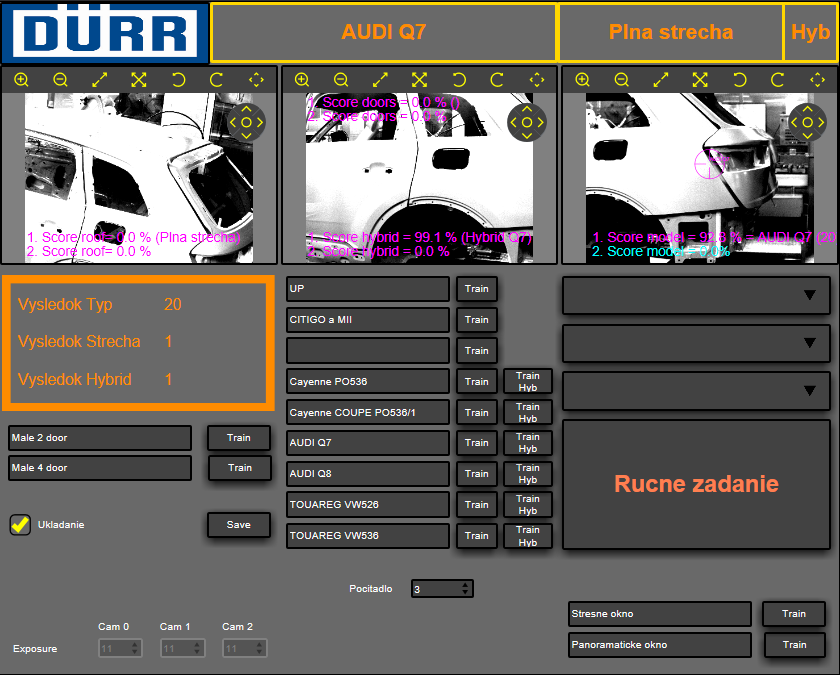Click Train next to the empty model field
Screen dimensions: 840x675
[477, 351]
